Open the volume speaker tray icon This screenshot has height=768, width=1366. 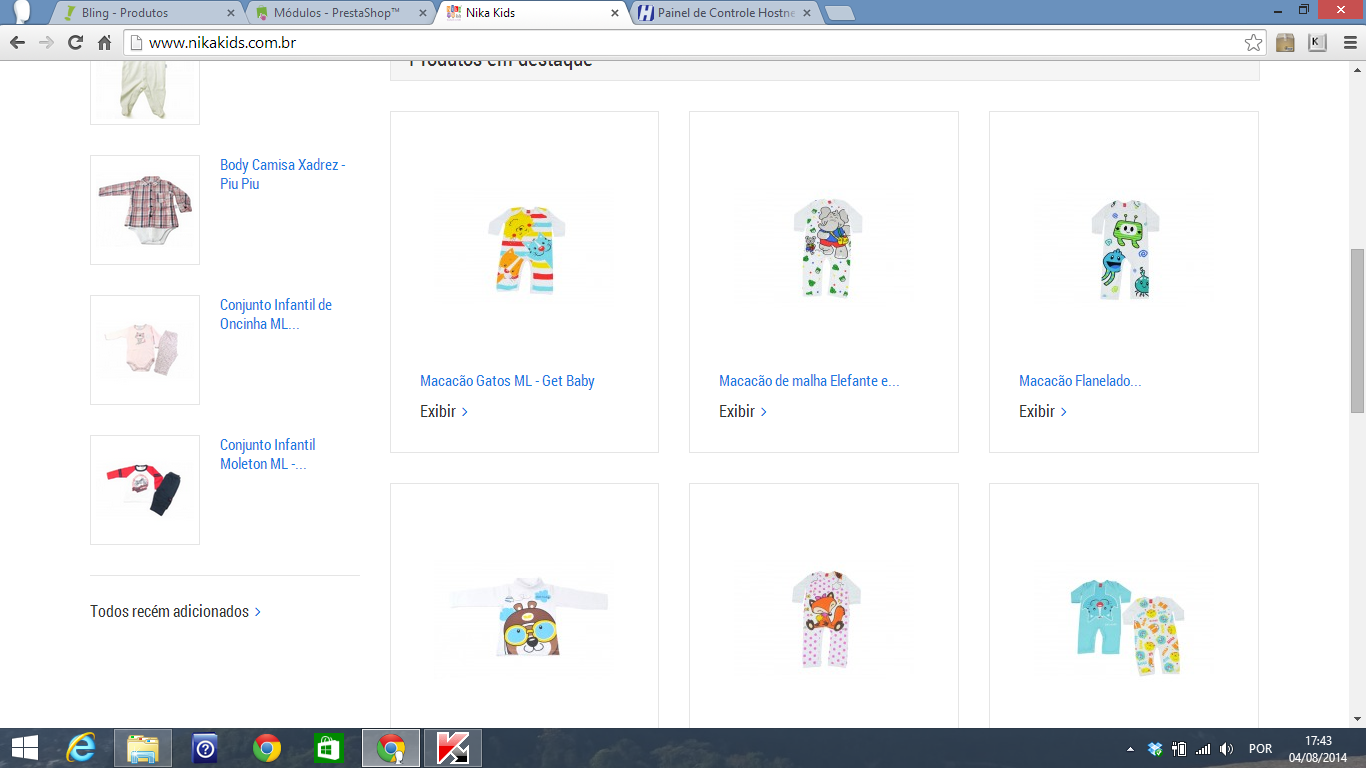pyautogui.click(x=1227, y=749)
